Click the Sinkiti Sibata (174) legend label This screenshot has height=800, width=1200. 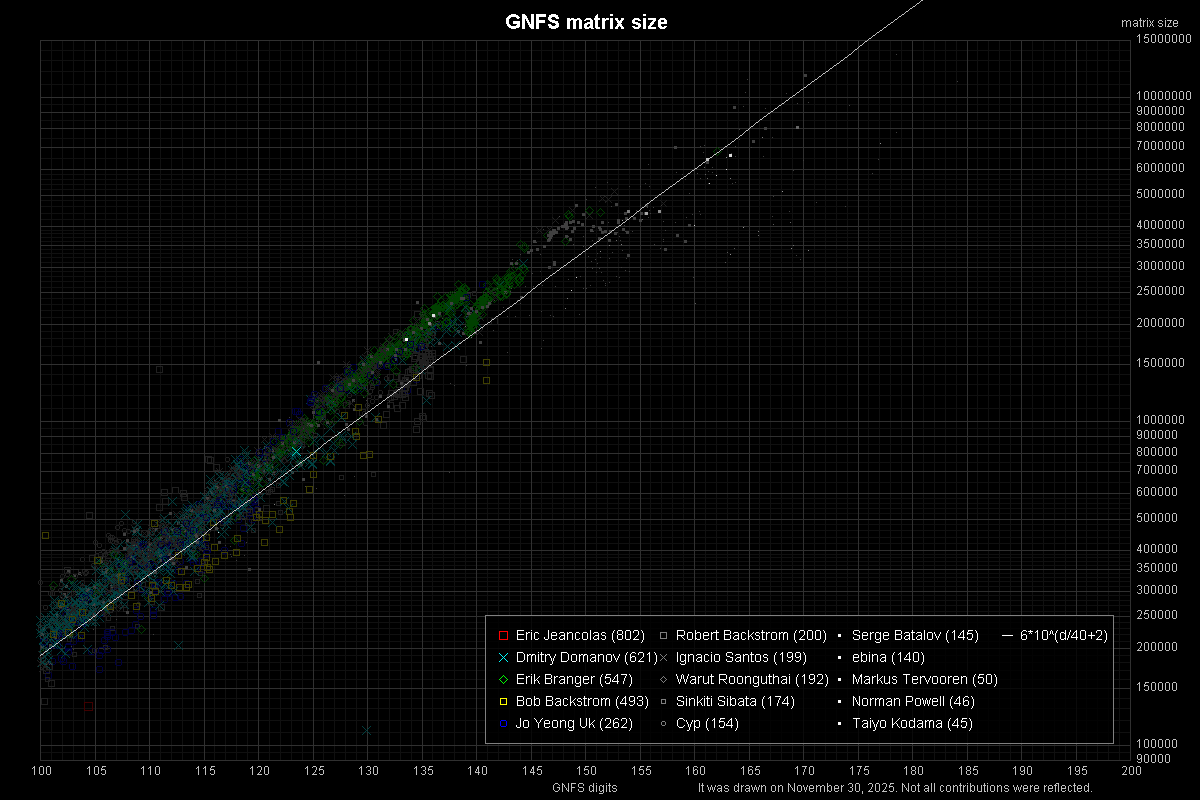[735, 701]
